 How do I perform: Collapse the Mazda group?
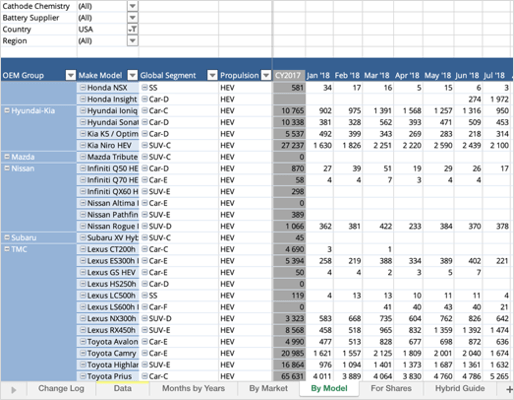point(7,156)
